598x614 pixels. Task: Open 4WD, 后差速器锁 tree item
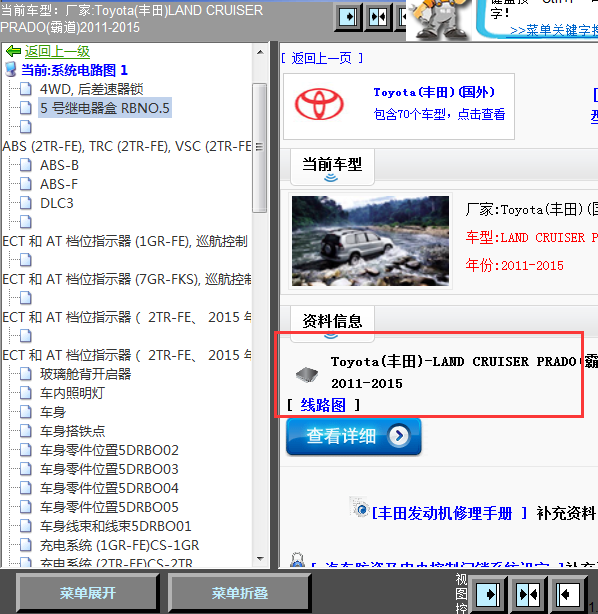[x=91, y=89]
